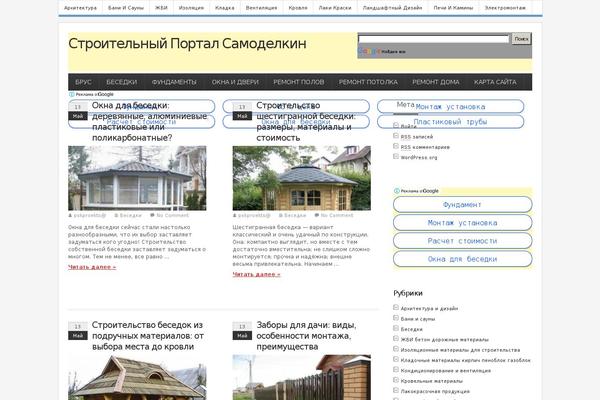
Task: Click Читать далее under the Шестигранная беседка excerpt
Action: (256, 274)
